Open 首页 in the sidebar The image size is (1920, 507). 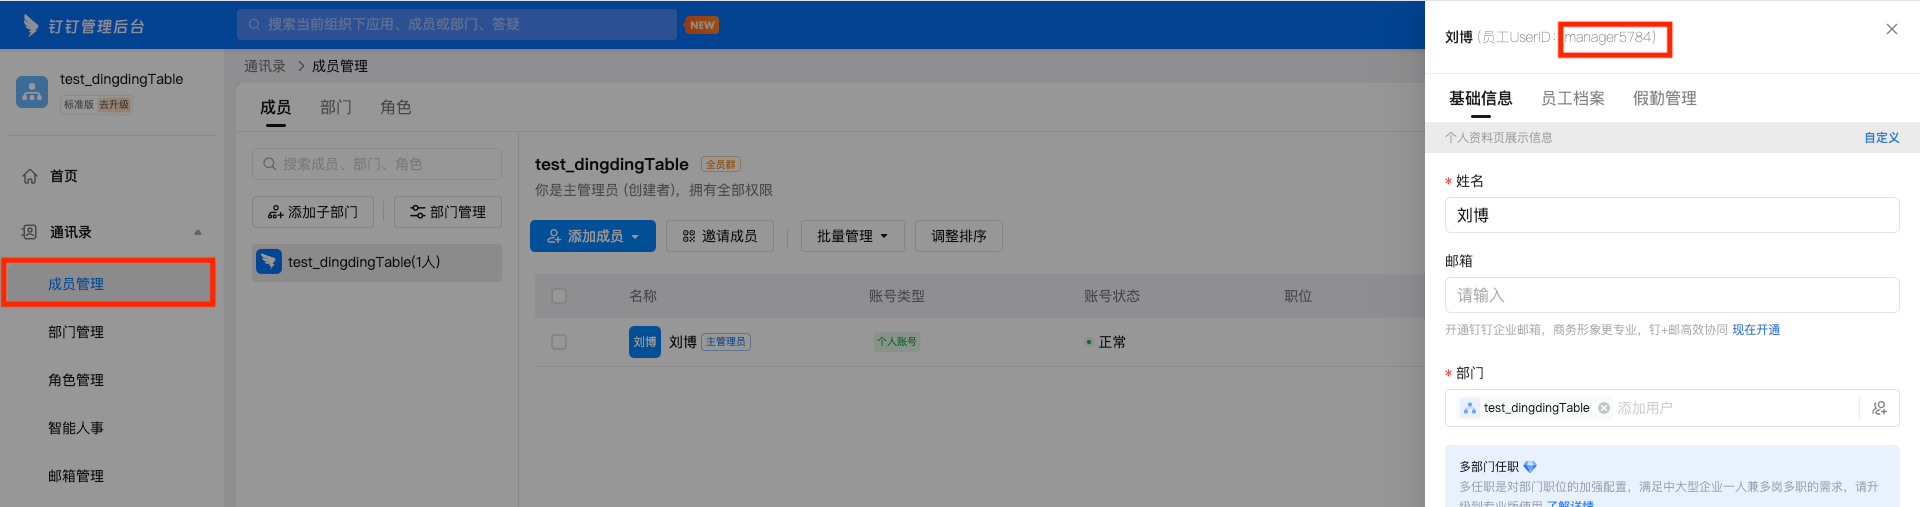[x=64, y=176]
